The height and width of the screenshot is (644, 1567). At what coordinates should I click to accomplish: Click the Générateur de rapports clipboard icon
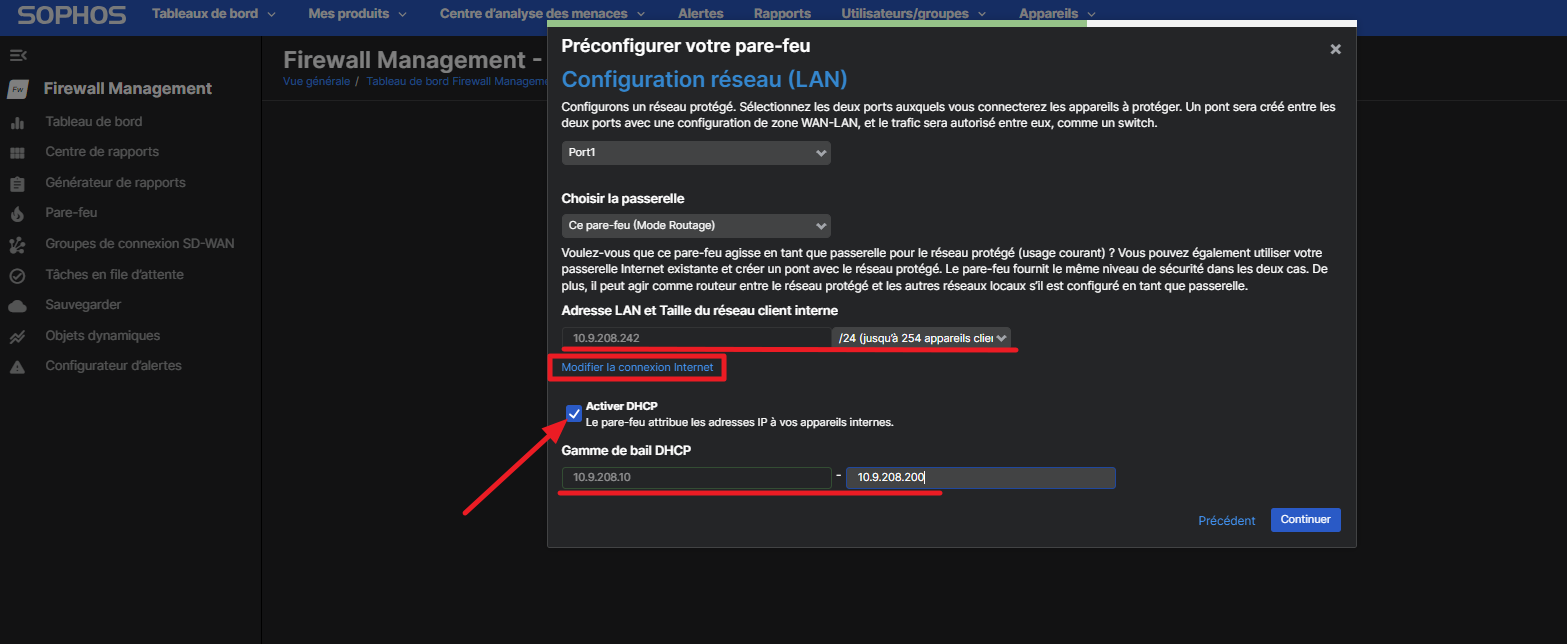[17, 183]
